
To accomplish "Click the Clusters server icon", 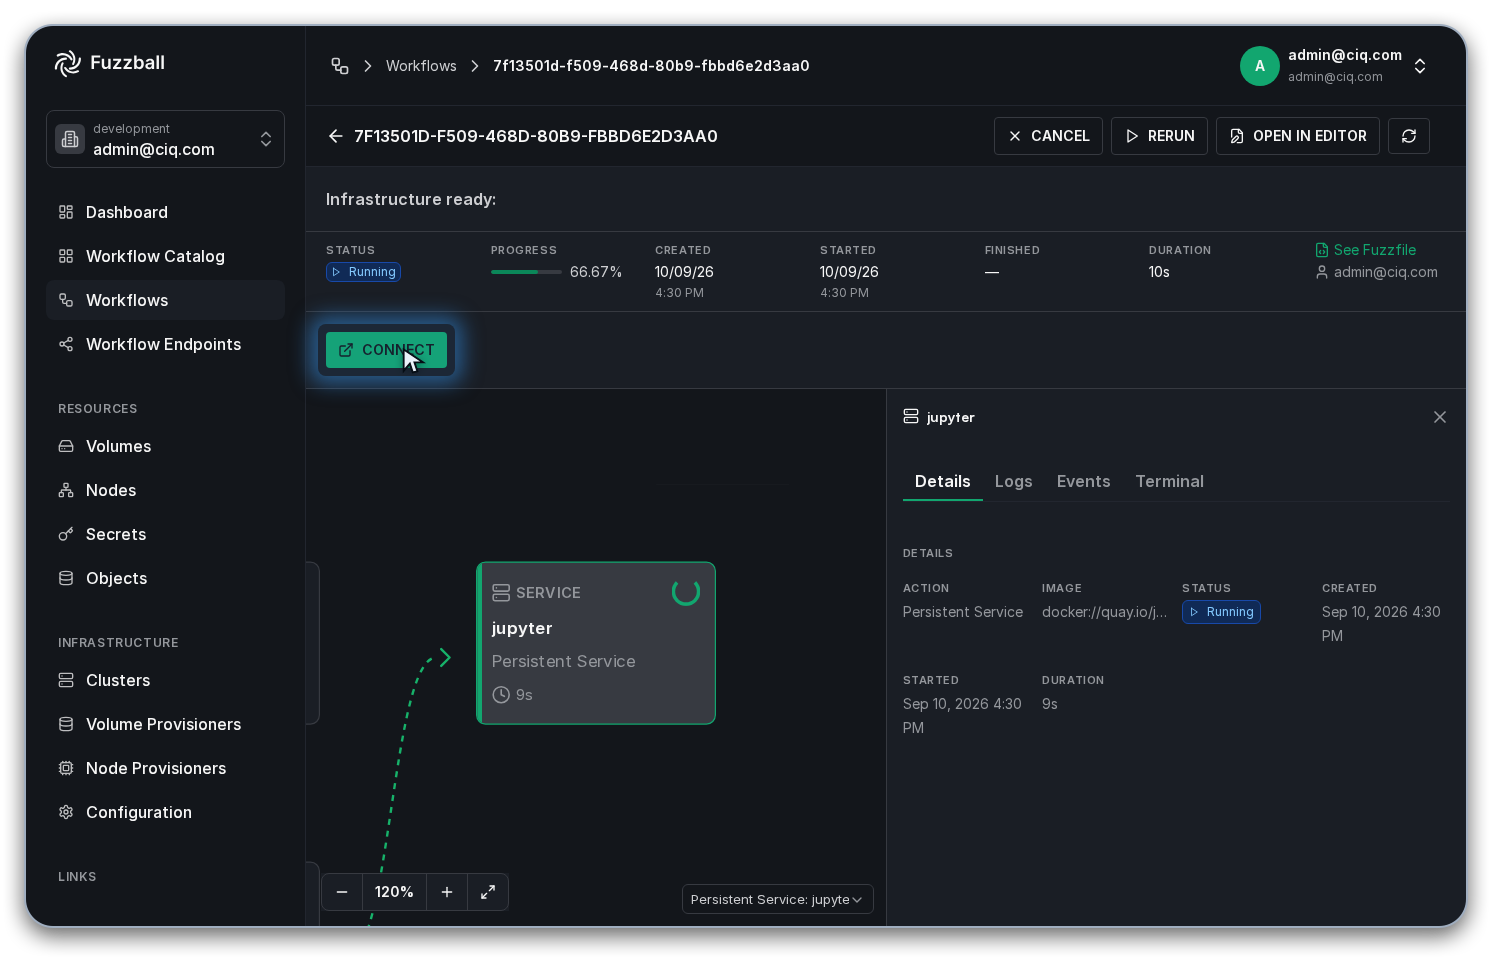I will (x=66, y=680).
